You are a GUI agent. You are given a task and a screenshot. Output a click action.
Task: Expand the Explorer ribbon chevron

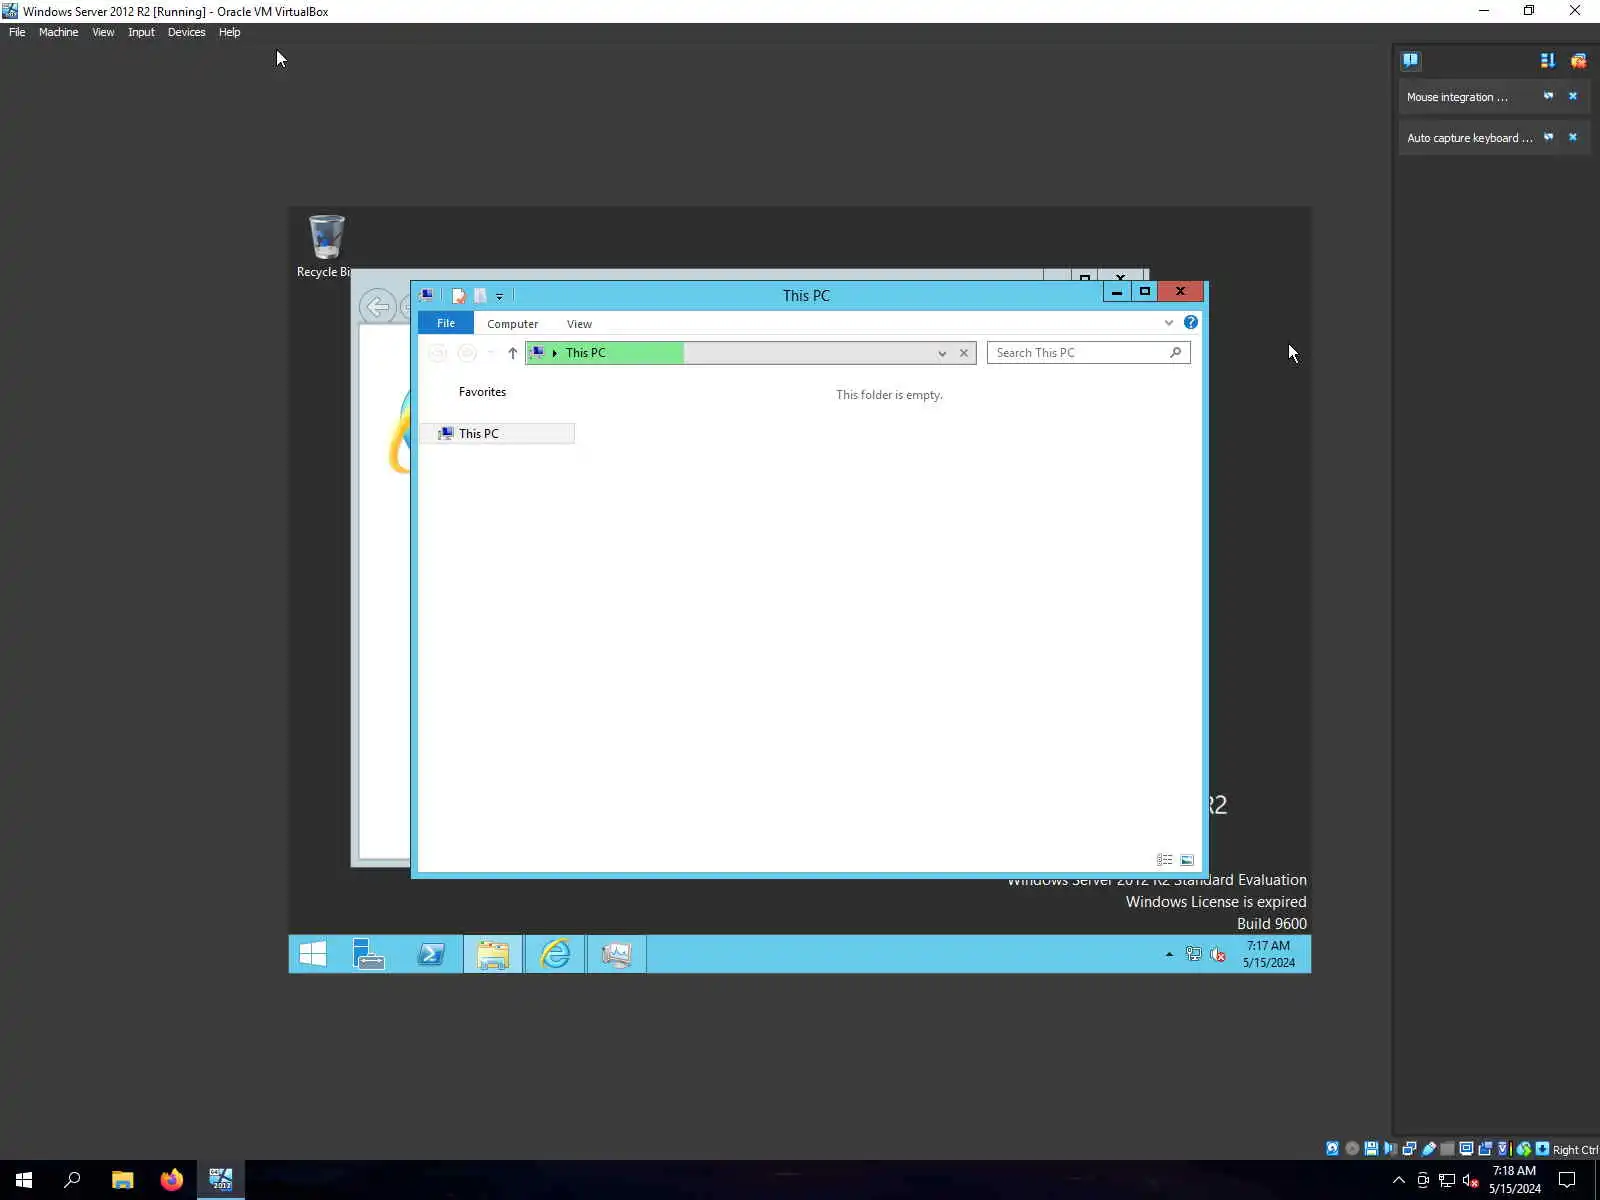pos(1169,322)
